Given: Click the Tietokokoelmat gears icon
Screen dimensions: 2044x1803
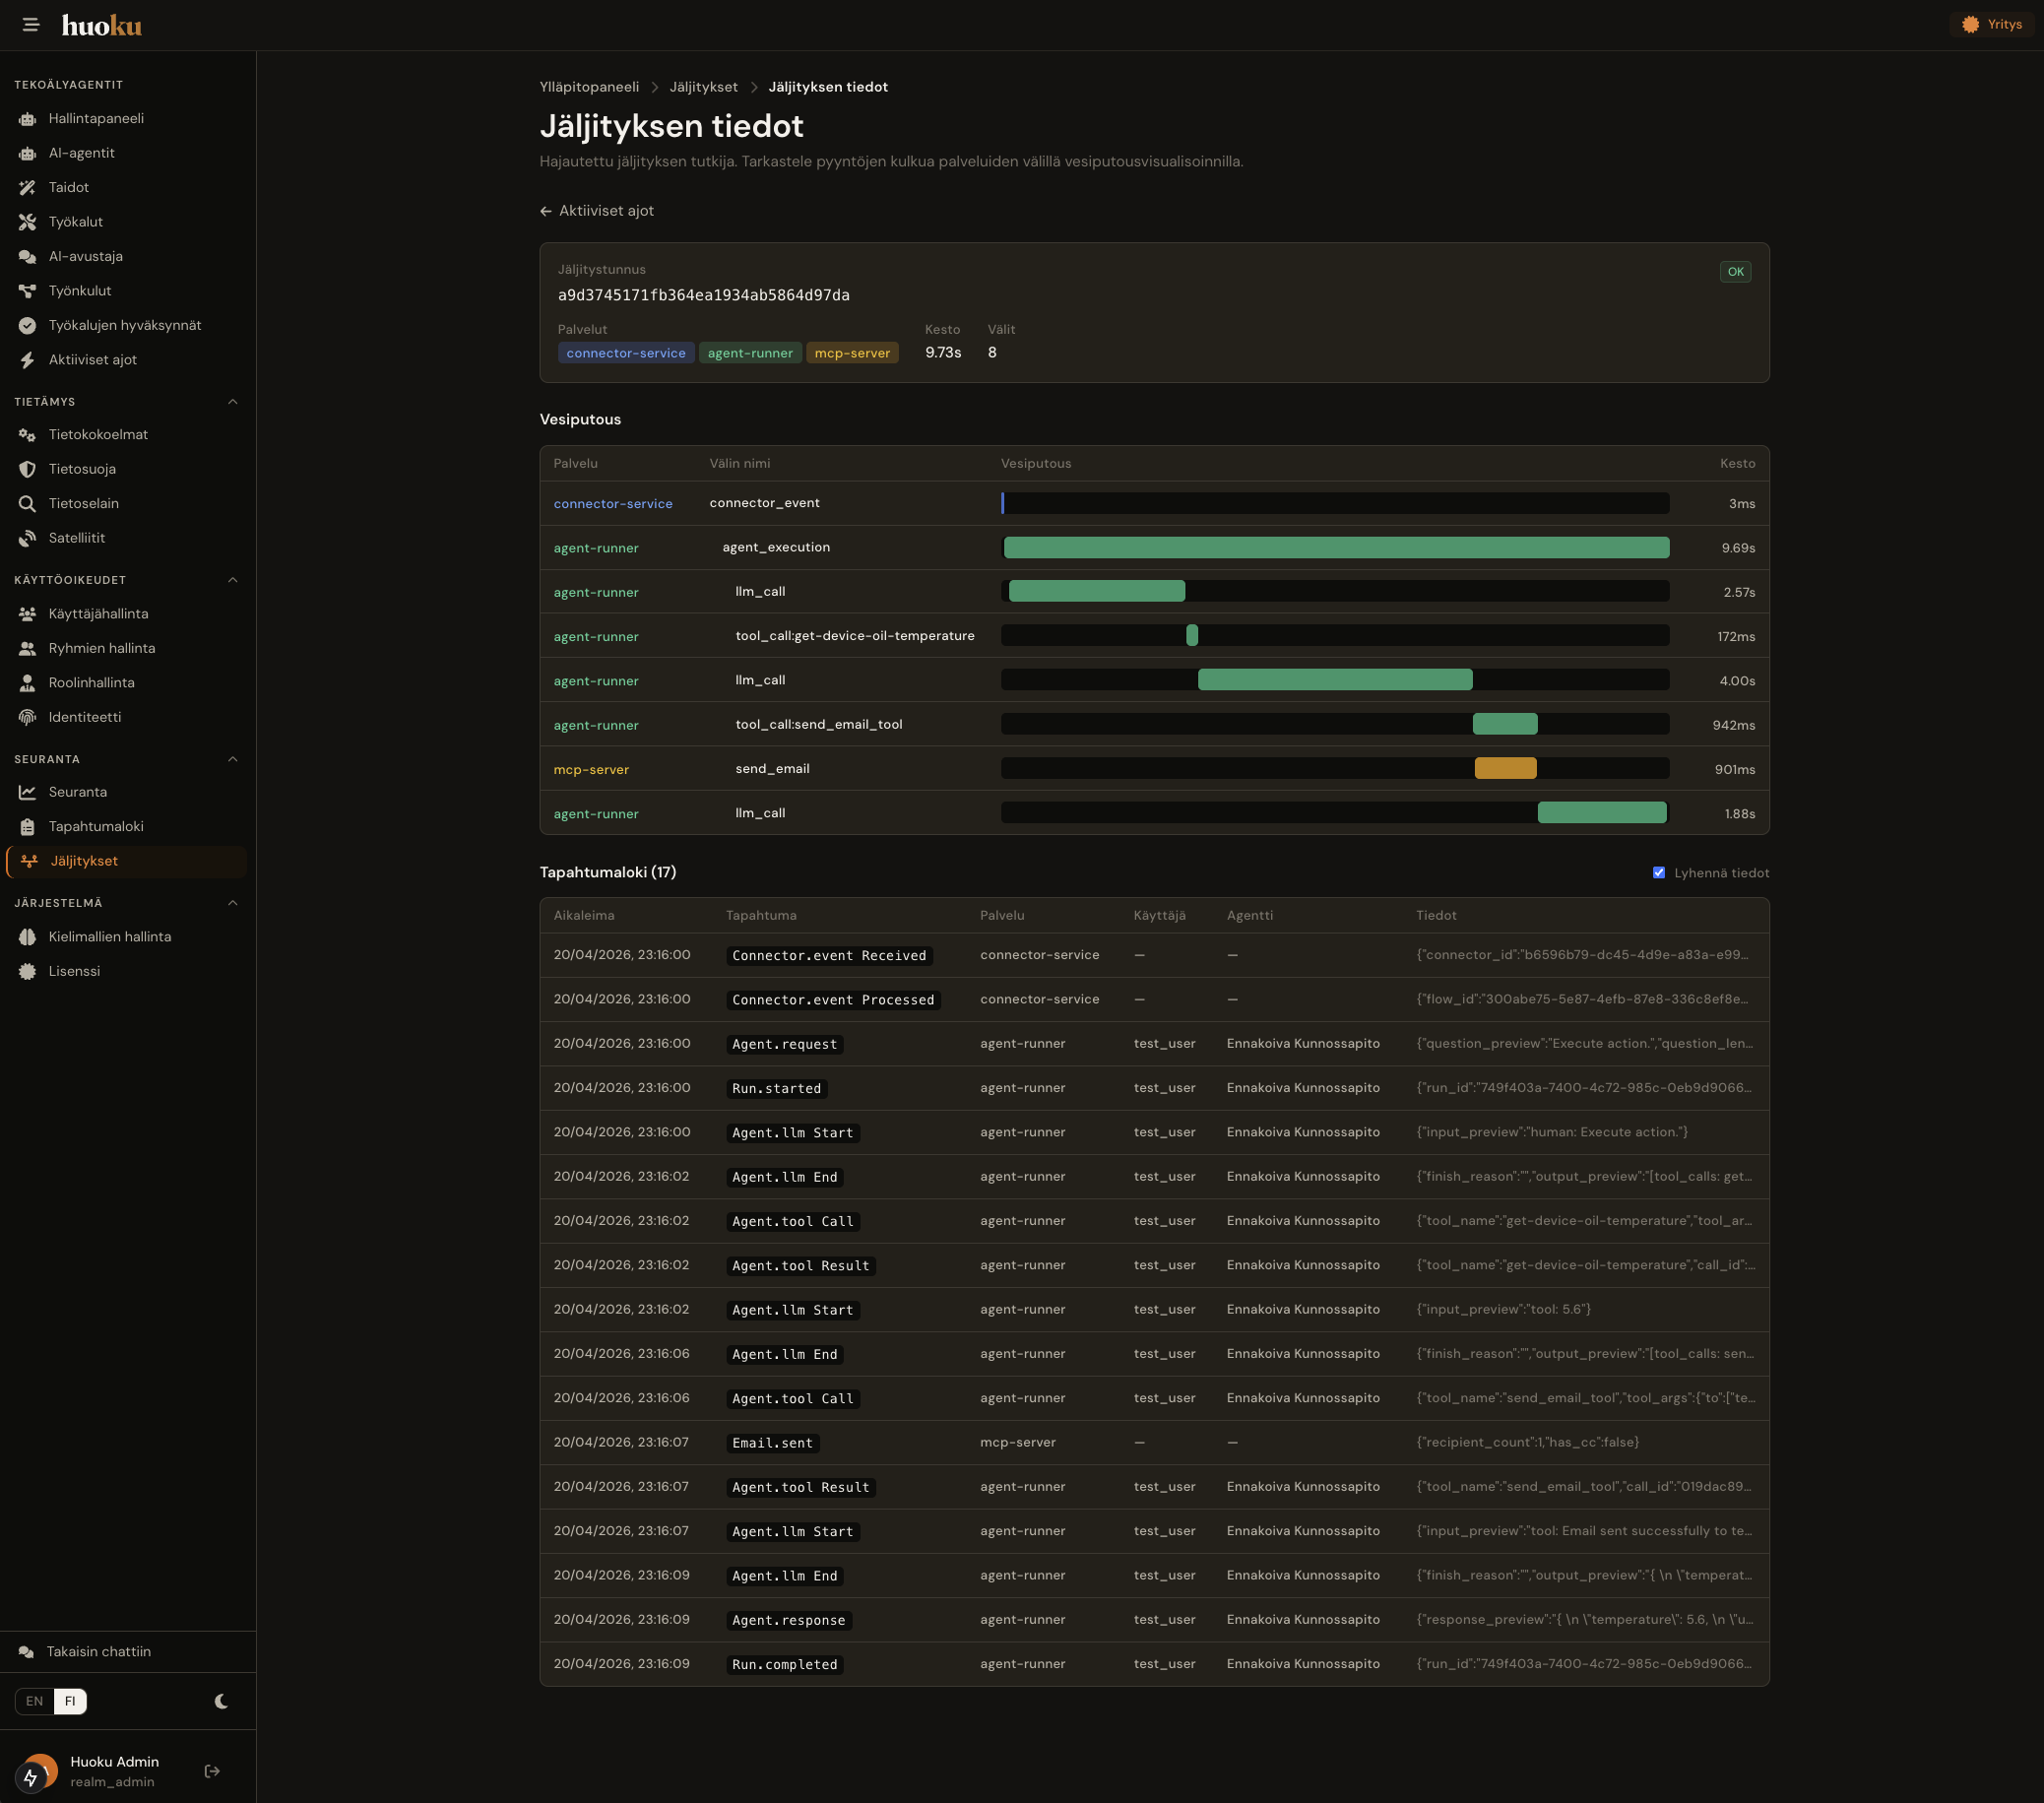Looking at the screenshot, I should point(28,435).
